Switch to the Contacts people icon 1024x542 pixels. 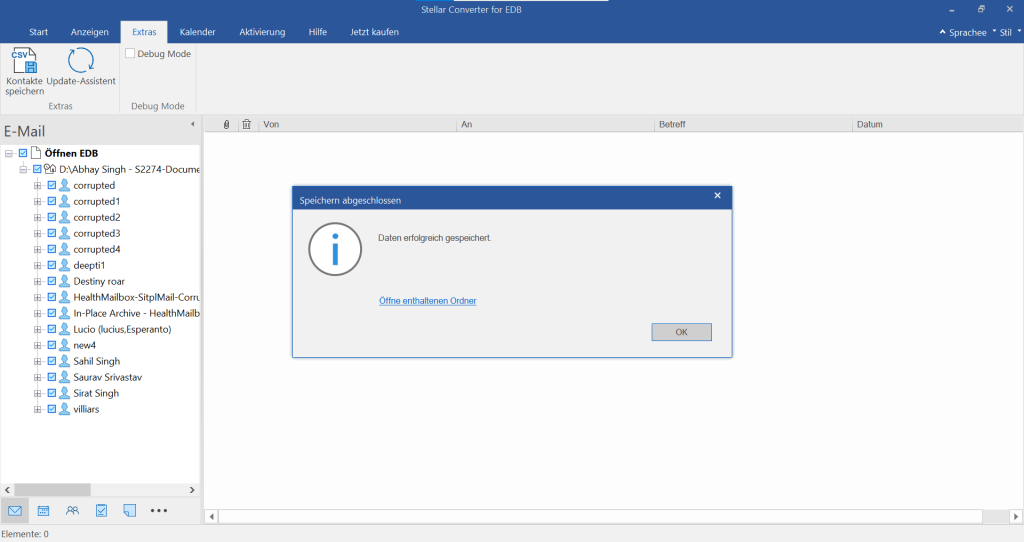tap(72, 511)
